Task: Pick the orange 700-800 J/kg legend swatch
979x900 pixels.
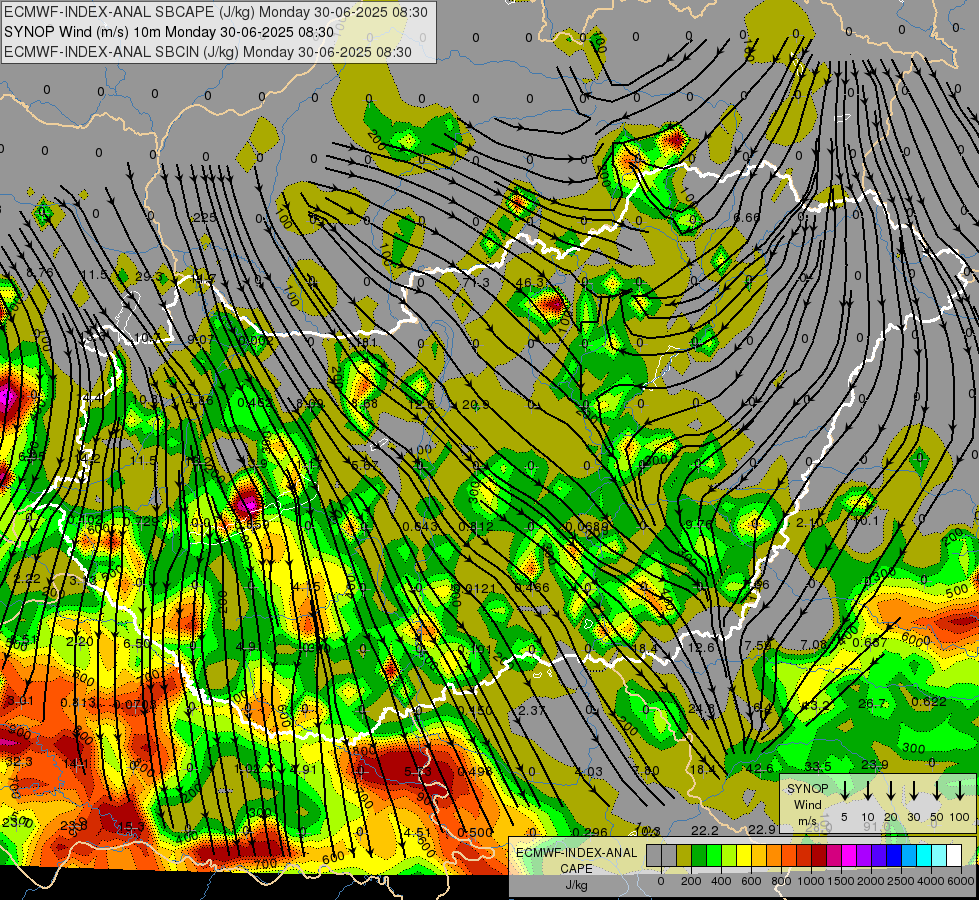Action: click(x=774, y=855)
